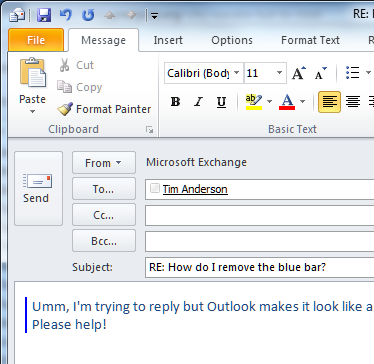This screenshot has width=374, height=364.
Task: Undo the last action
Action: point(66,15)
